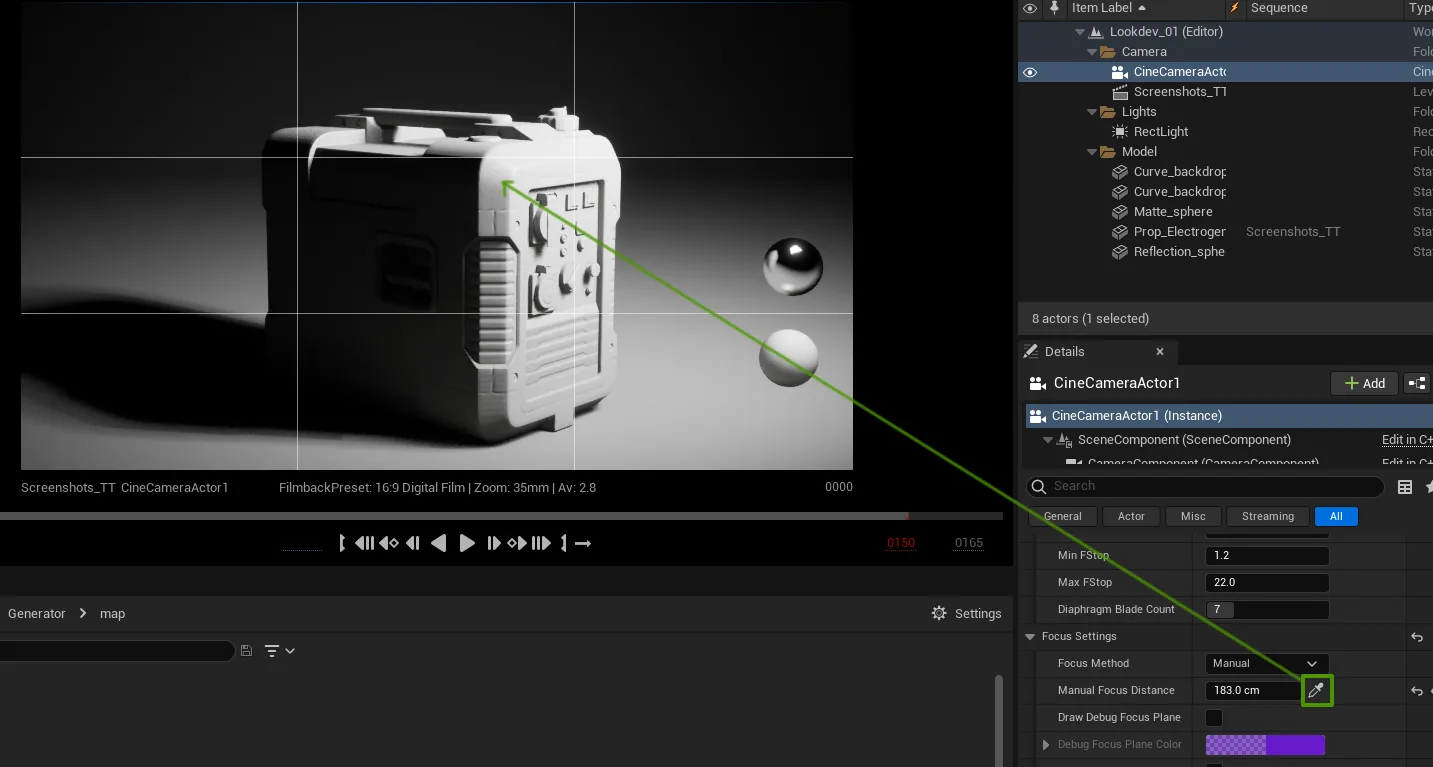Click the focus distance eyedropper picker
This screenshot has height=767, width=1433.
1317,690
